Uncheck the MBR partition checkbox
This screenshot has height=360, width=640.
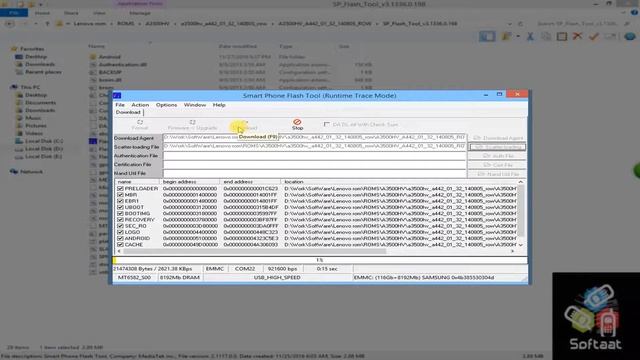(120, 195)
